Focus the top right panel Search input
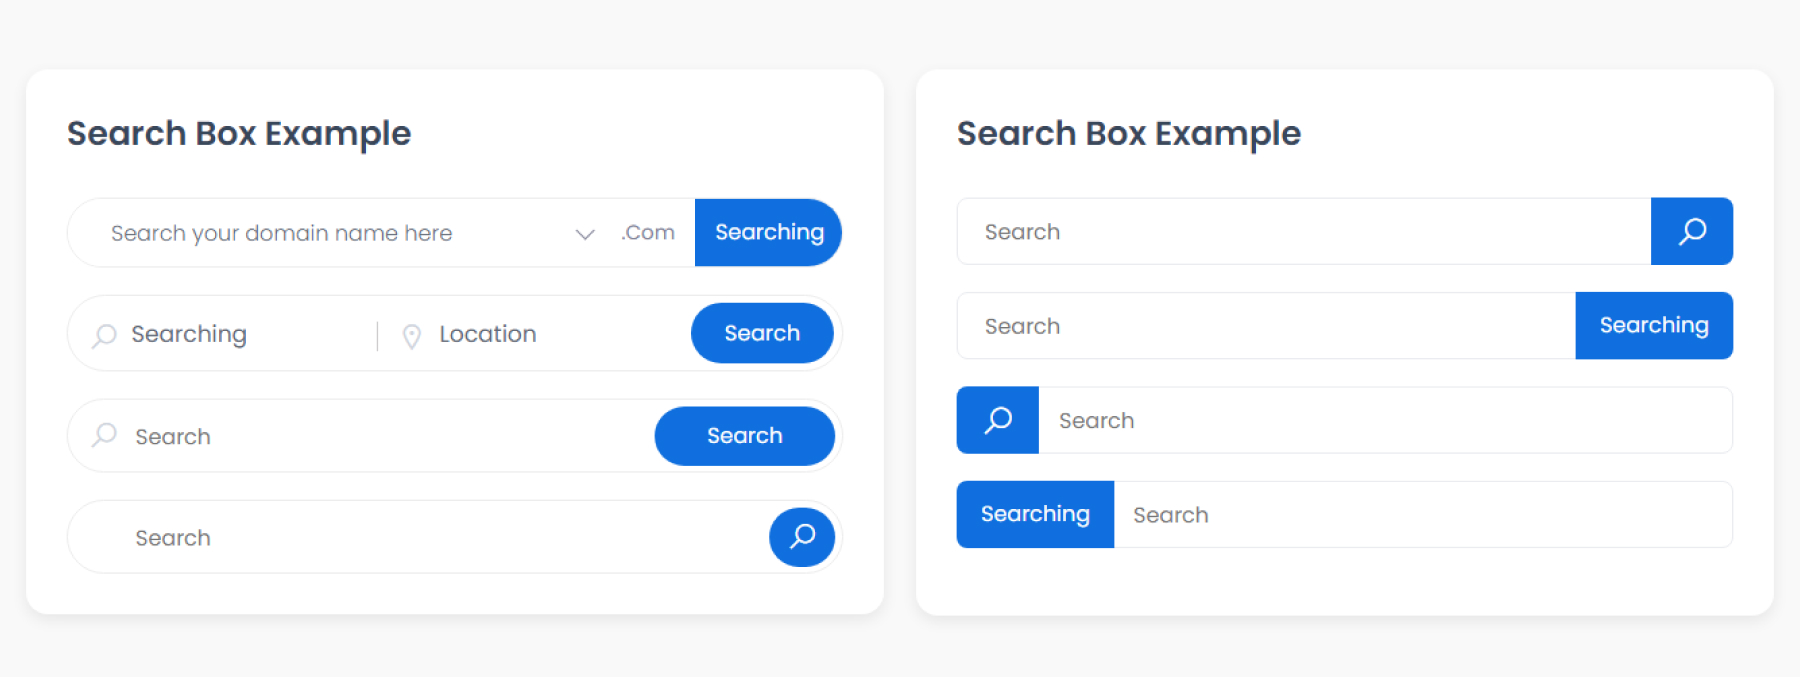This screenshot has height=677, width=1800. [1300, 232]
